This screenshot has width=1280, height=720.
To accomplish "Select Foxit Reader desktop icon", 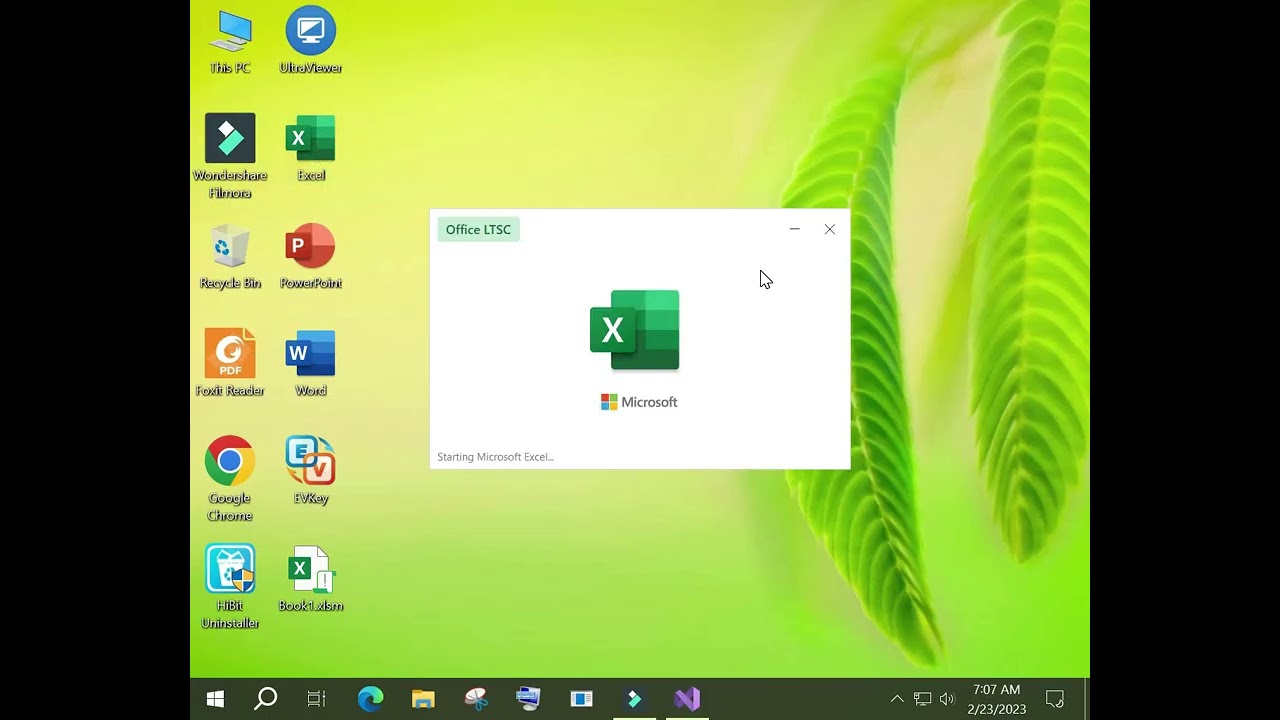I will [230, 363].
